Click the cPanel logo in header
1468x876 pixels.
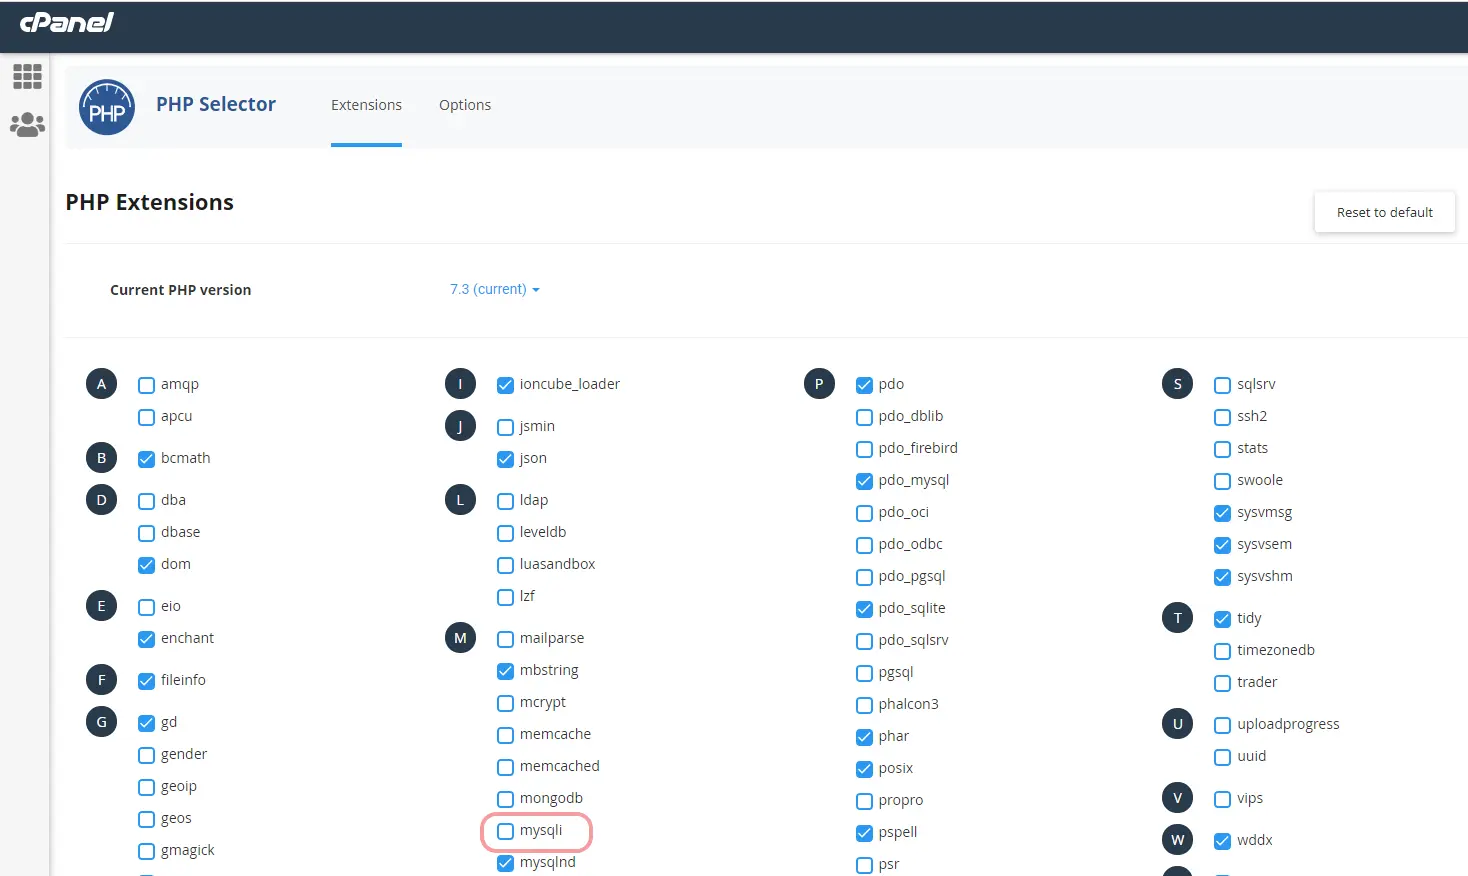click(67, 22)
